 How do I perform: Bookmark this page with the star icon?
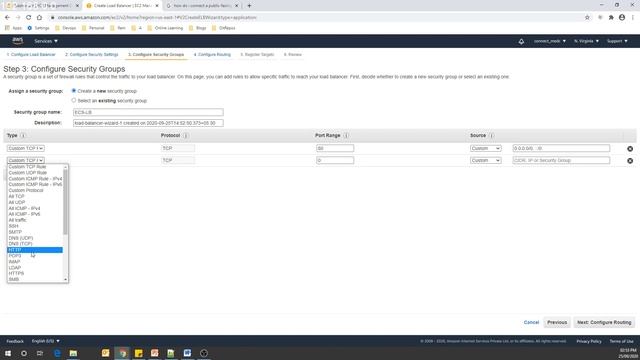587,18
